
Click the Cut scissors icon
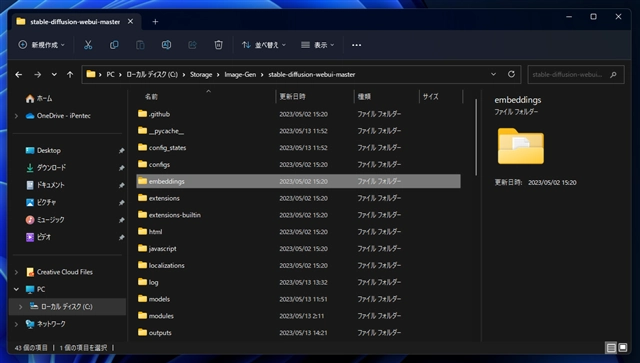pyautogui.click(x=88, y=45)
